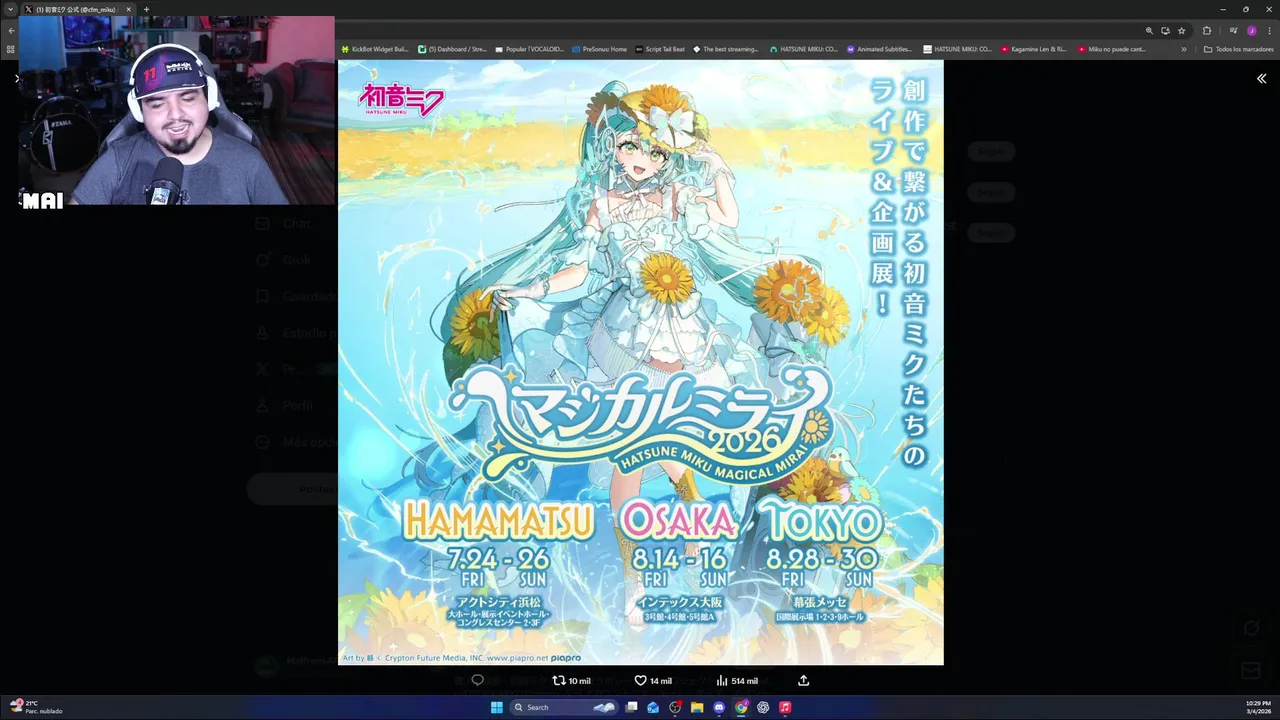The image size is (1280, 720).
Task: Collapse the side panel with double chevron
Action: tap(1261, 78)
